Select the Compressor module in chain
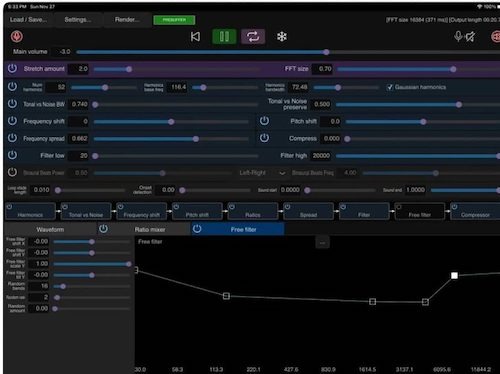 pyautogui.click(x=475, y=211)
